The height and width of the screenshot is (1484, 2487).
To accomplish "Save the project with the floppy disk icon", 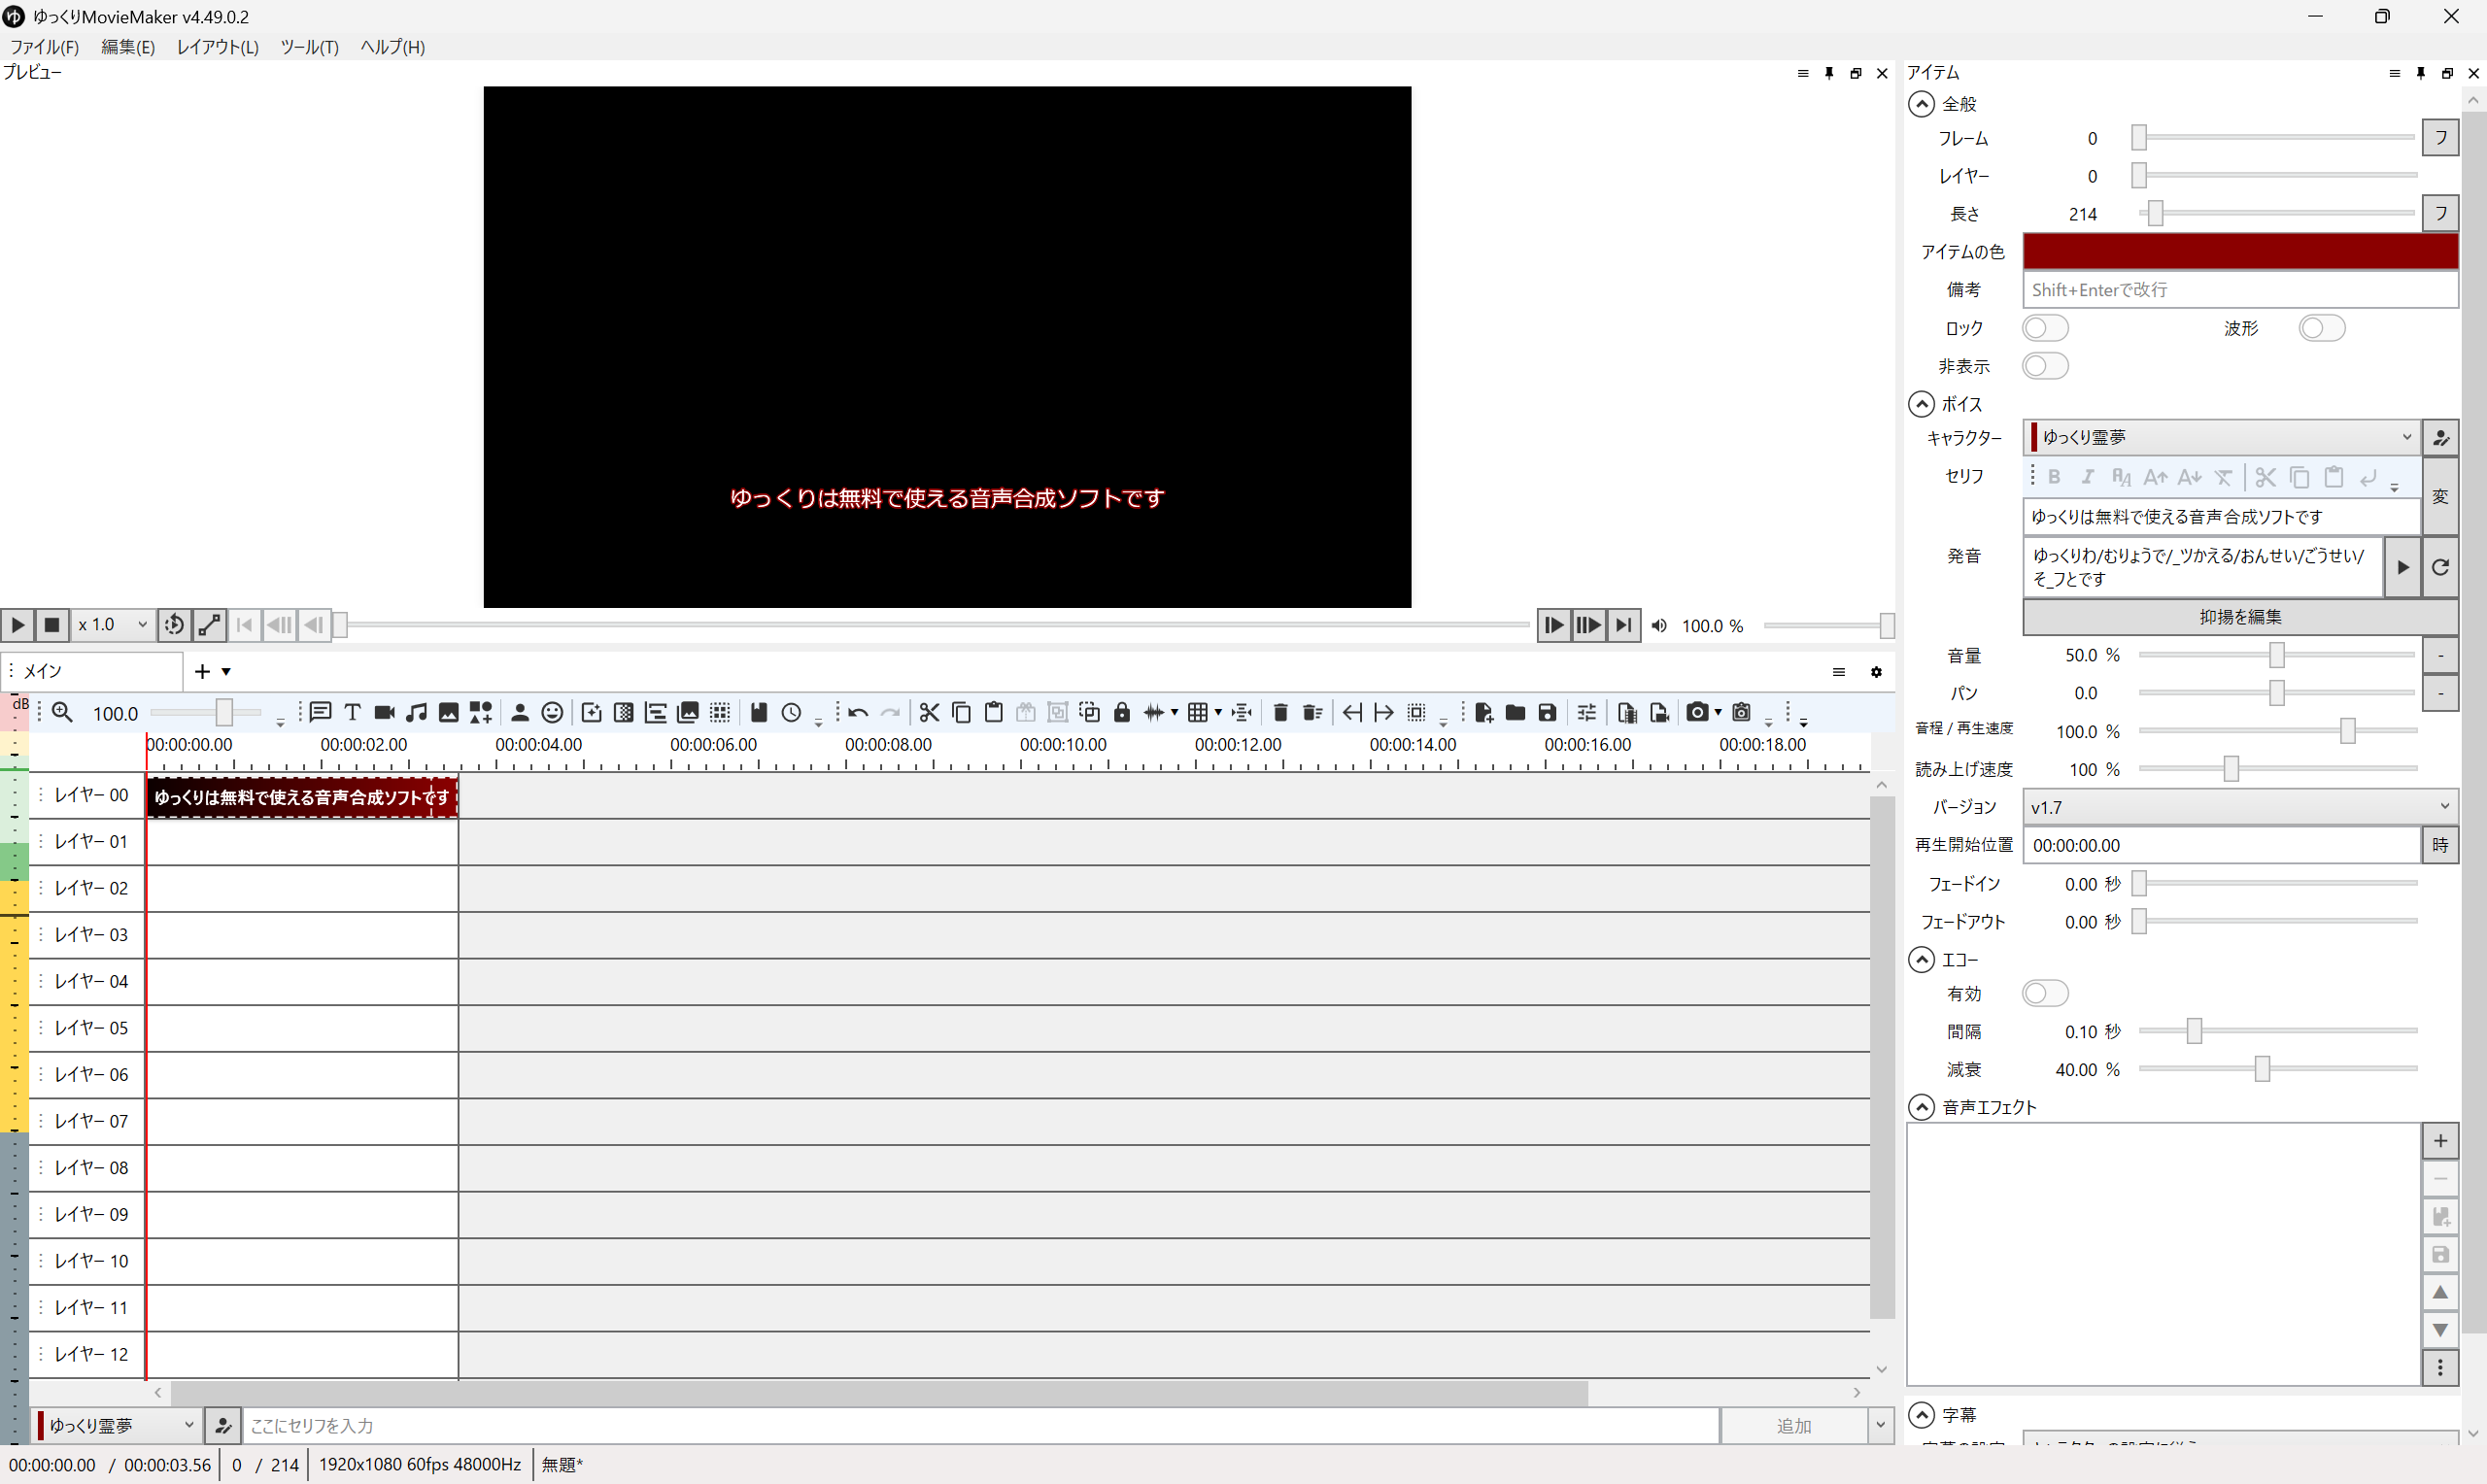I will (x=1547, y=712).
